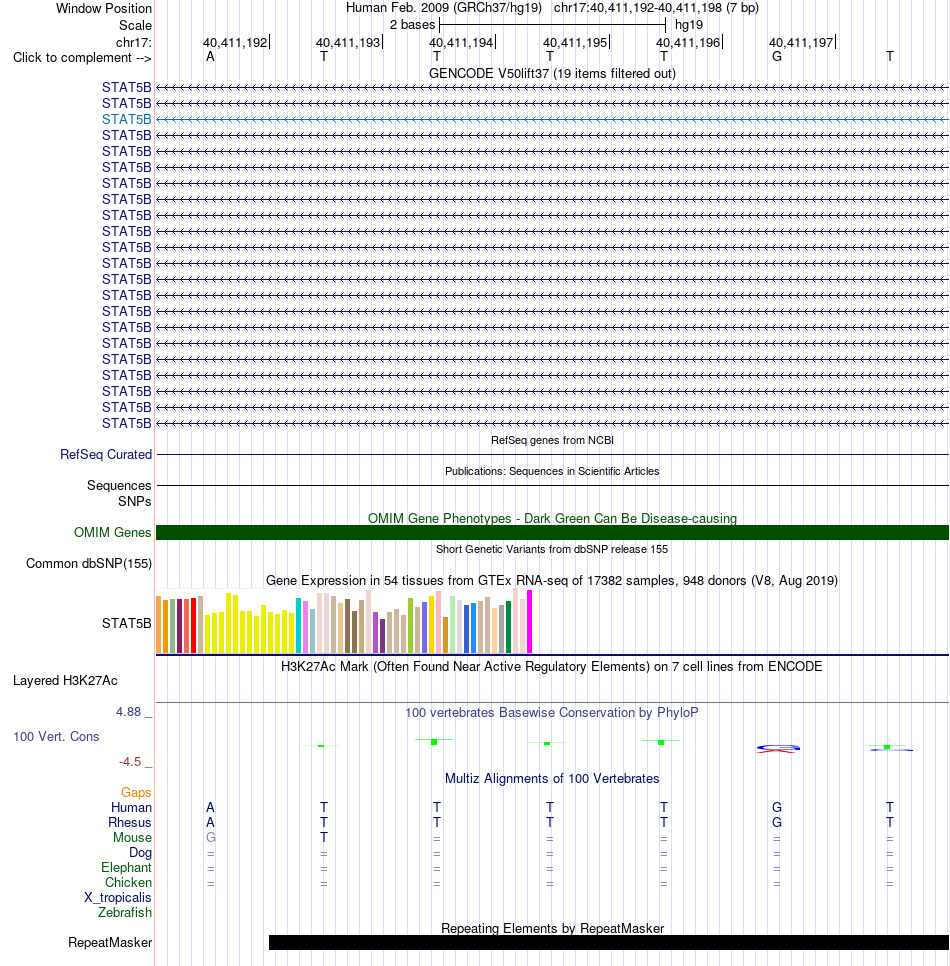Click the Human Feb. 2009 (GRCh37/hg19) header text
This screenshot has height=966, width=950.
point(444,8)
